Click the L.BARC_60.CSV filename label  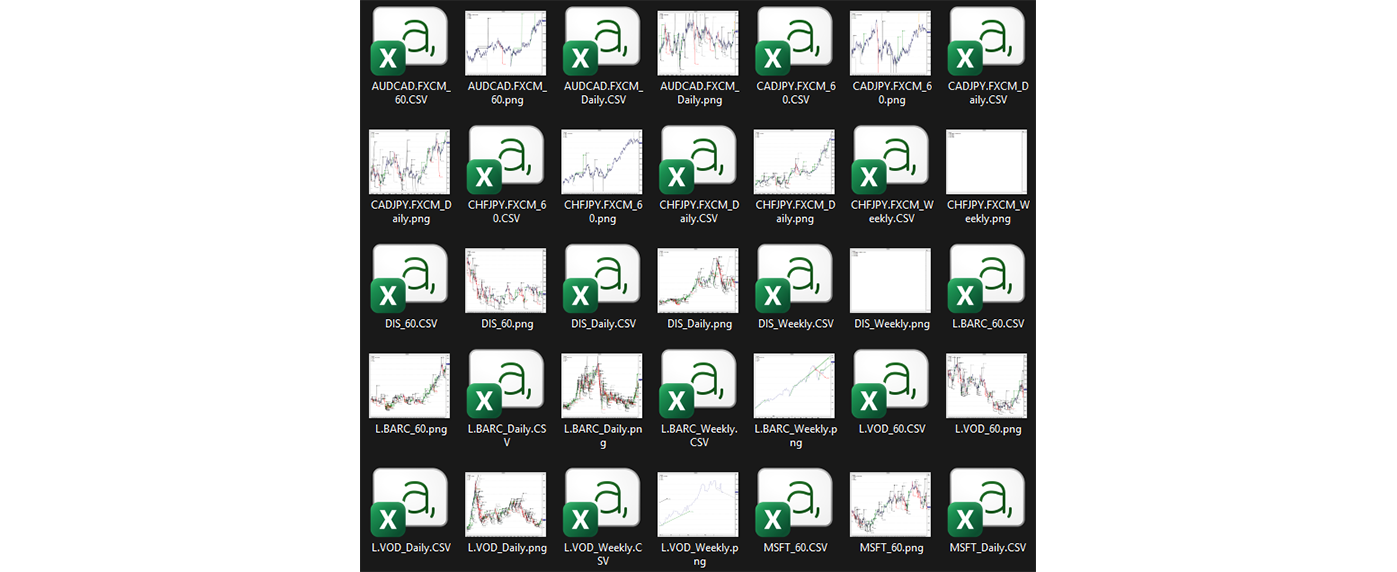point(987,324)
